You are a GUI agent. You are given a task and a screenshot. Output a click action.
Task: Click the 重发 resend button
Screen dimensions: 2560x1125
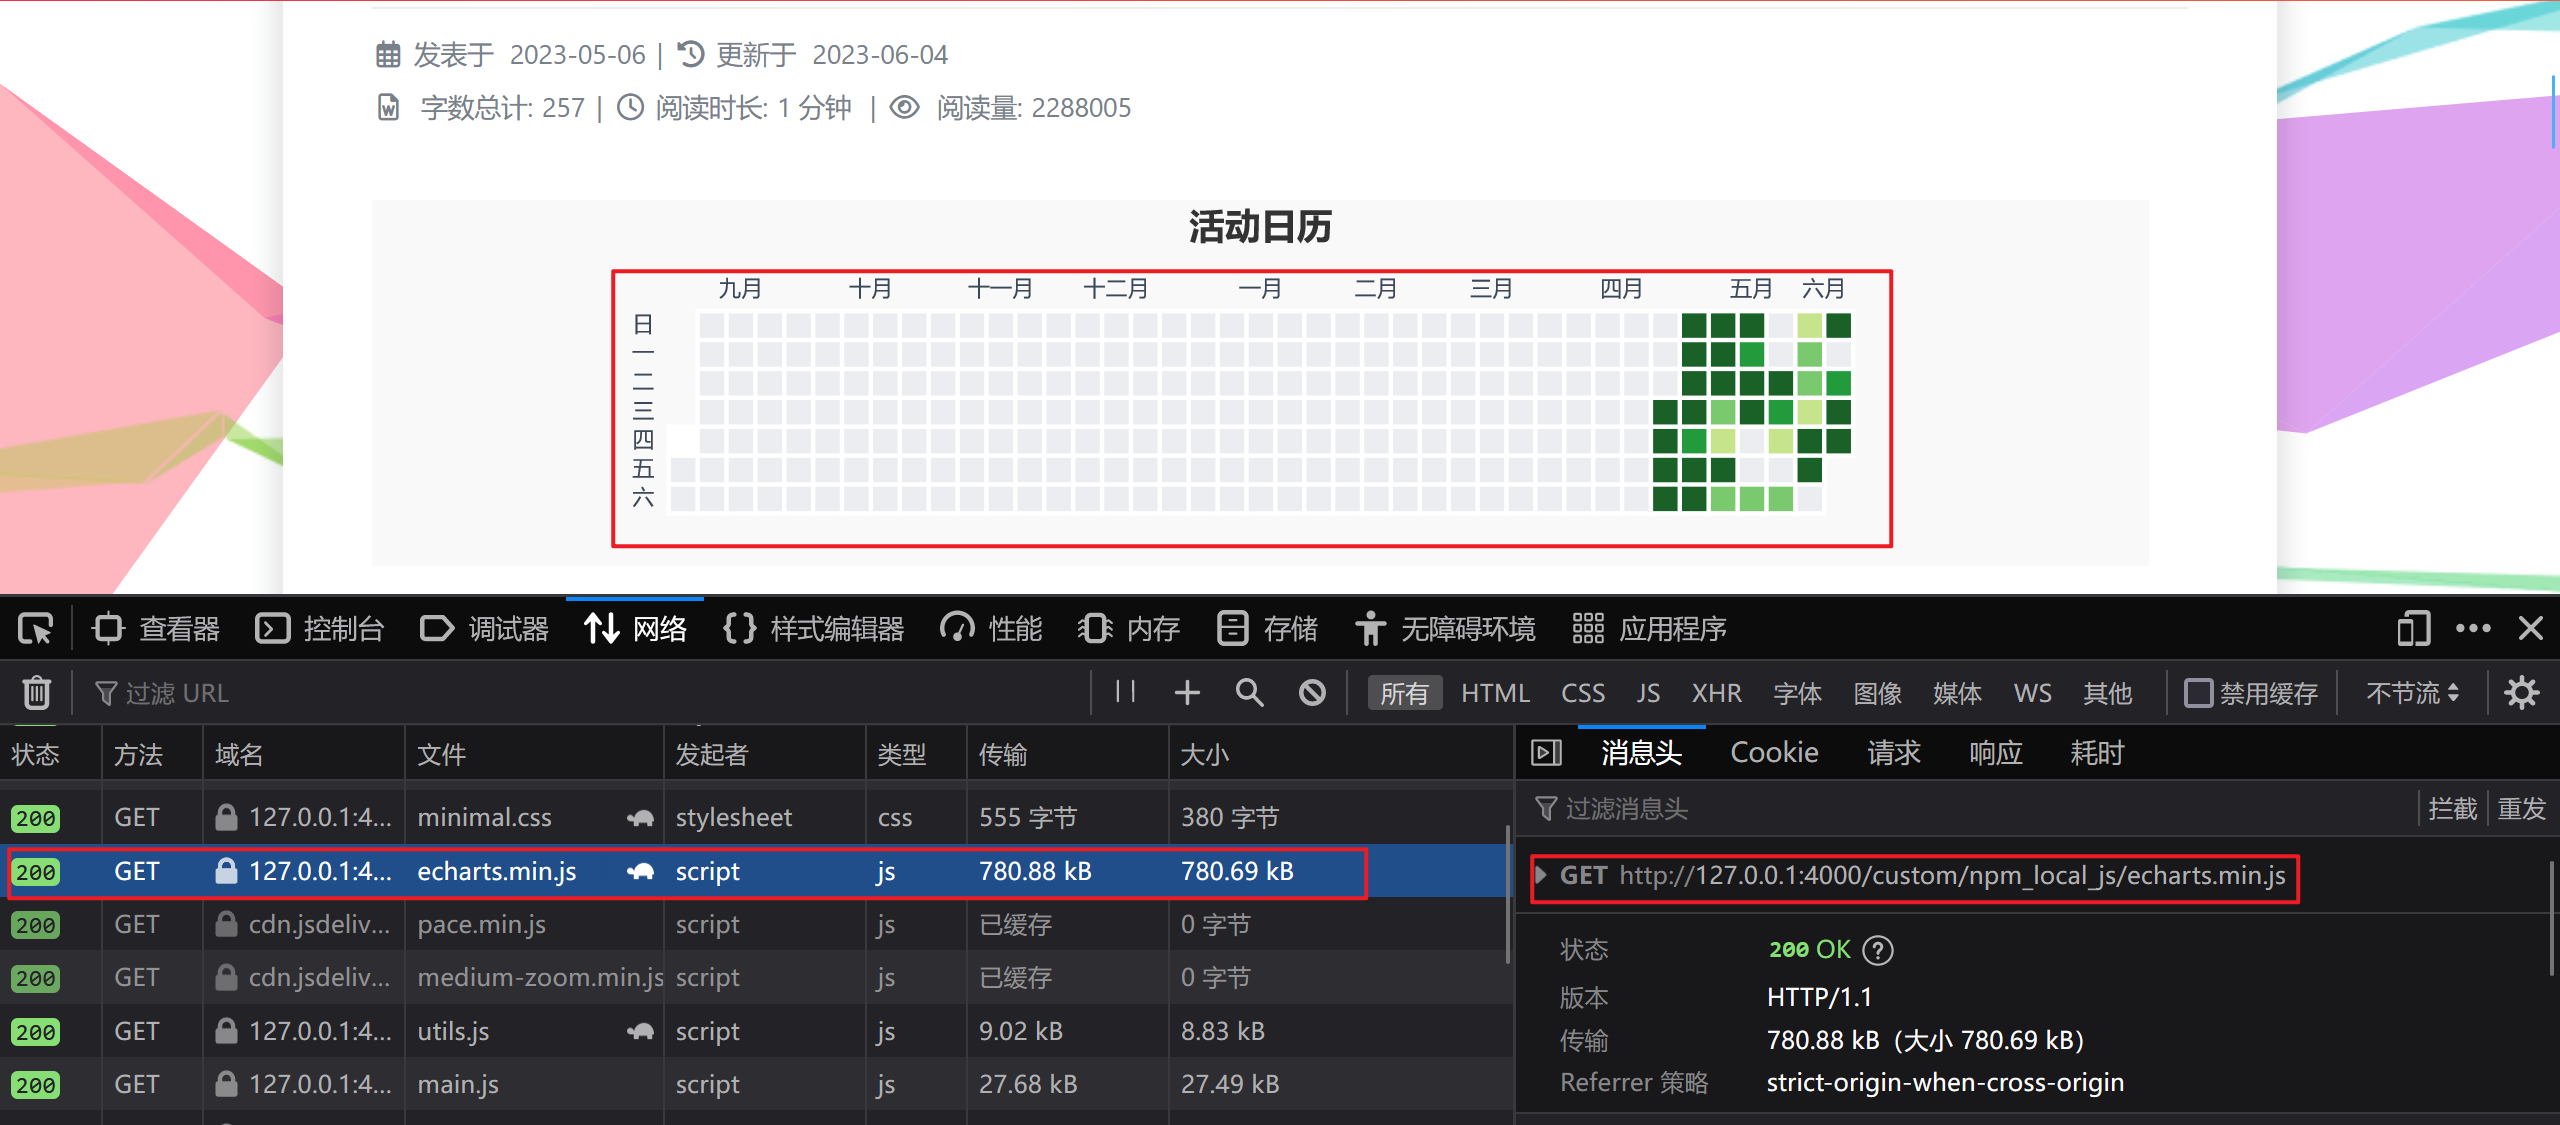(2521, 808)
